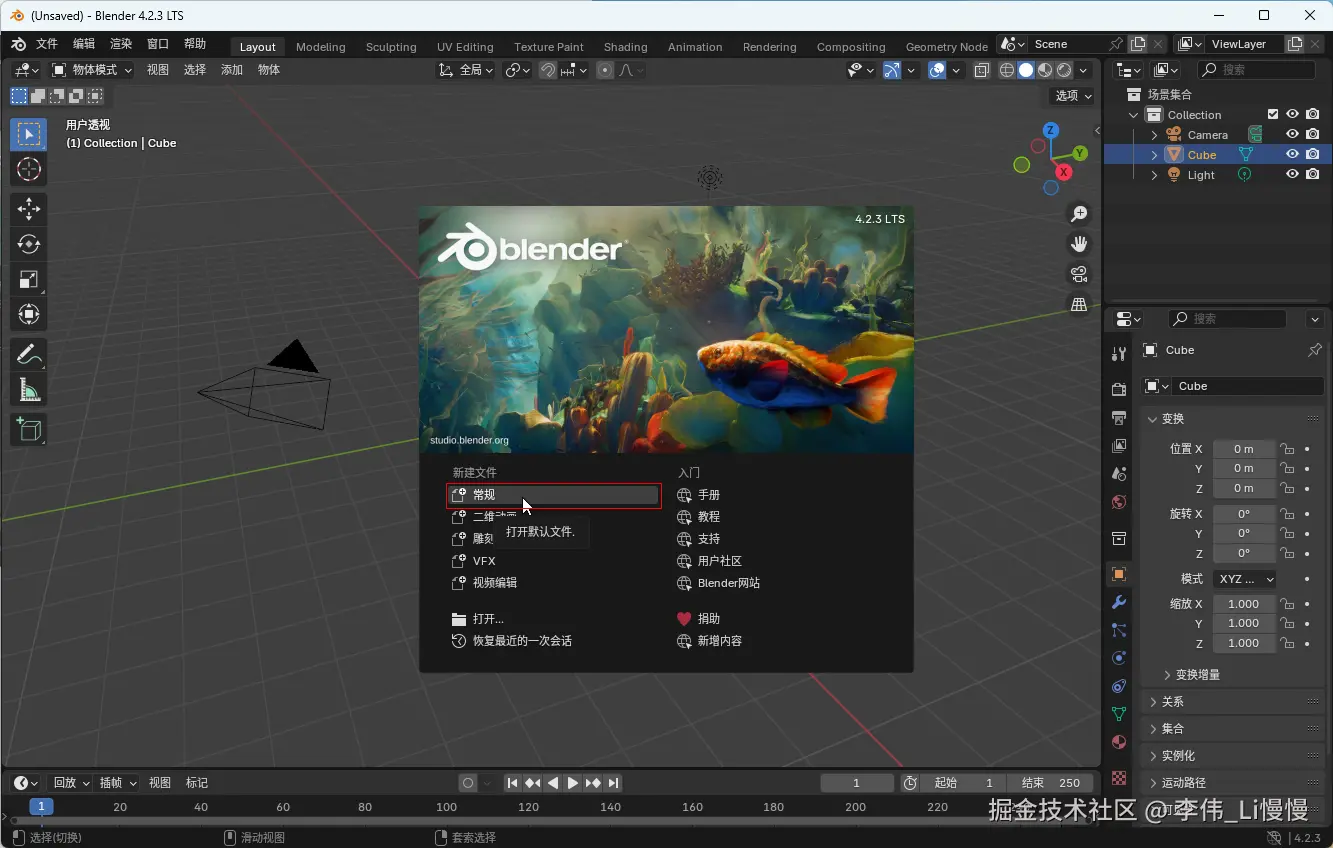Pin the Cube properties panel
The height and width of the screenshot is (848, 1333).
click(x=1314, y=350)
